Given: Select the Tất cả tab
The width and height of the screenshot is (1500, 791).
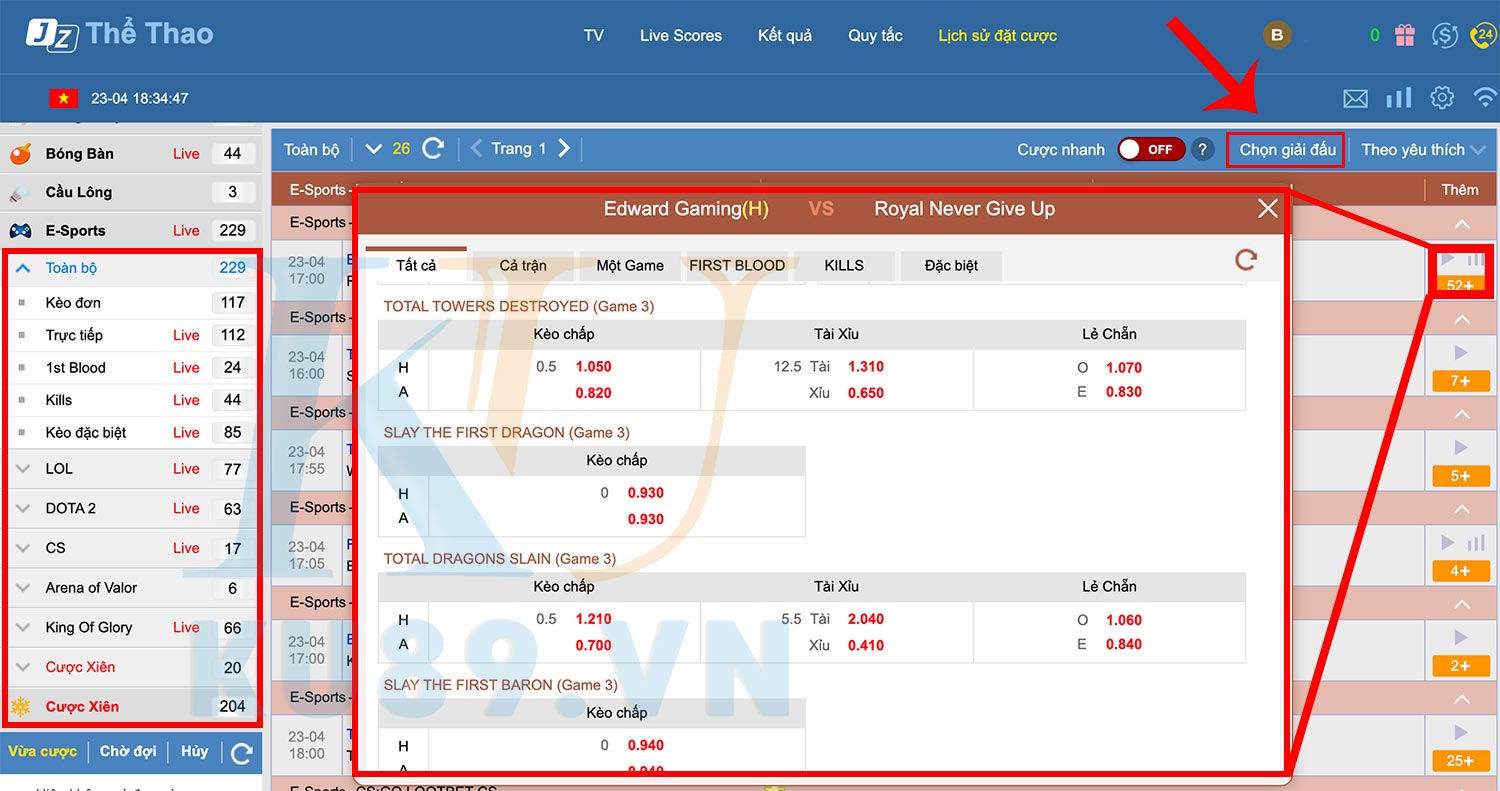Looking at the screenshot, I should pyautogui.click(x=416, y=265).
